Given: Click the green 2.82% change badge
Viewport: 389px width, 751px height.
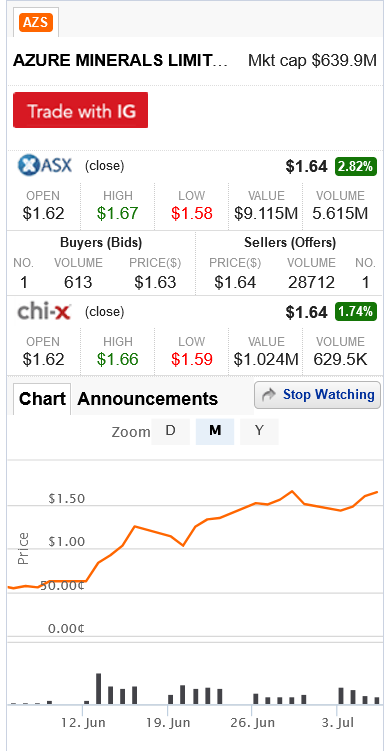Looking at the screenshot, I should coord(356,166).
